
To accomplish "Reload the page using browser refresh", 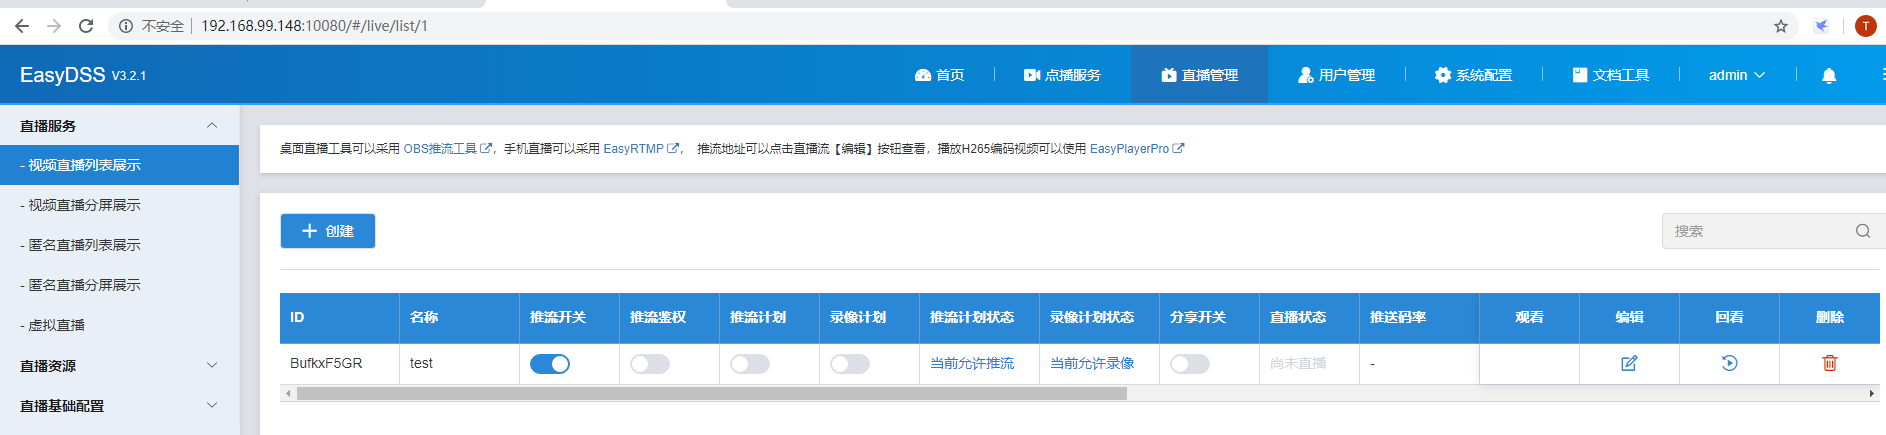I will click(x=86, y=26).
